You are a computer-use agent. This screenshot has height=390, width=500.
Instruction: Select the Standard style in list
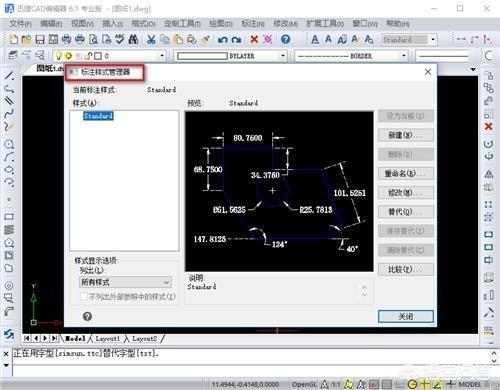pos(98,116)
